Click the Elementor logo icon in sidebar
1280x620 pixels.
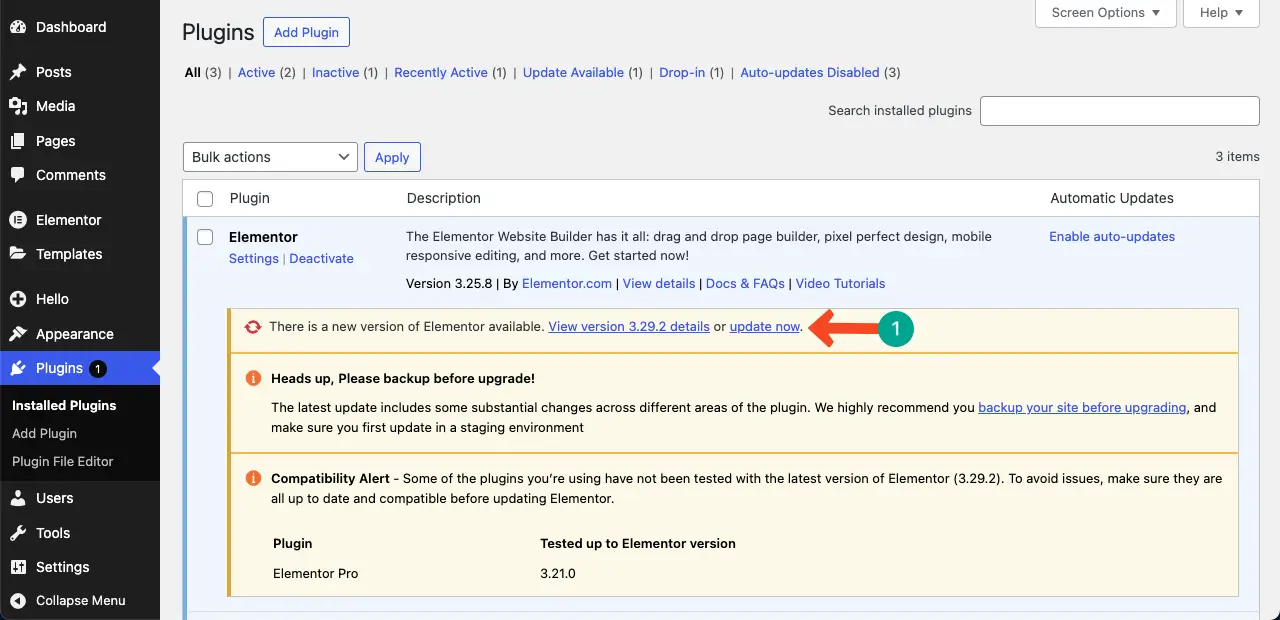(18, 220)
